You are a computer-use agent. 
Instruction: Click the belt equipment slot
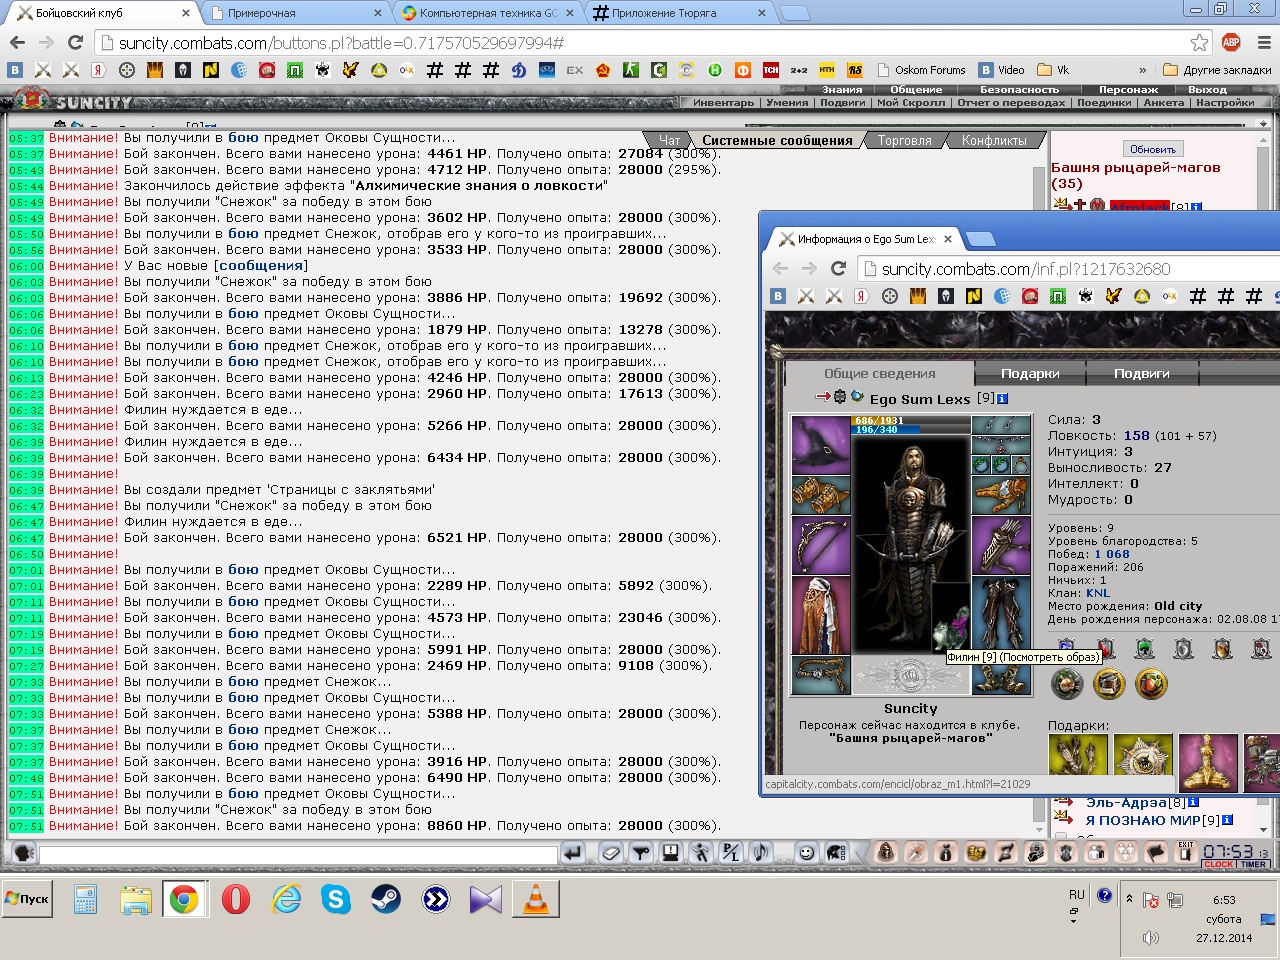[821, 675]
